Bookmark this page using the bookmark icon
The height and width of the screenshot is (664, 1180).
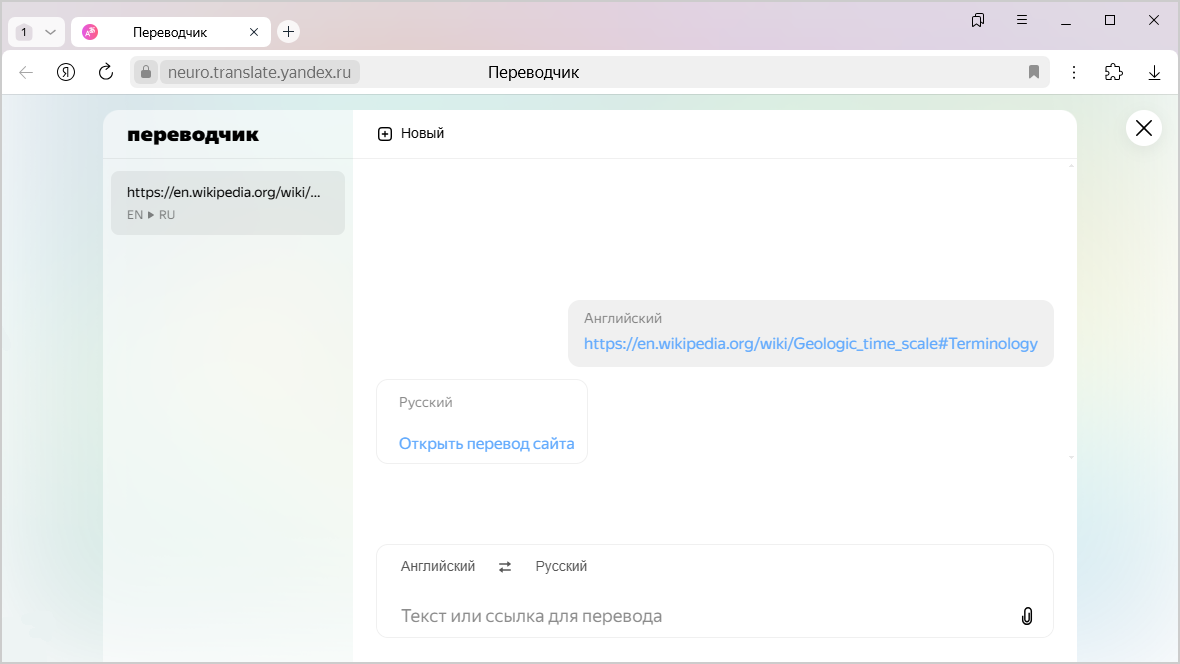coord(1034,72)
